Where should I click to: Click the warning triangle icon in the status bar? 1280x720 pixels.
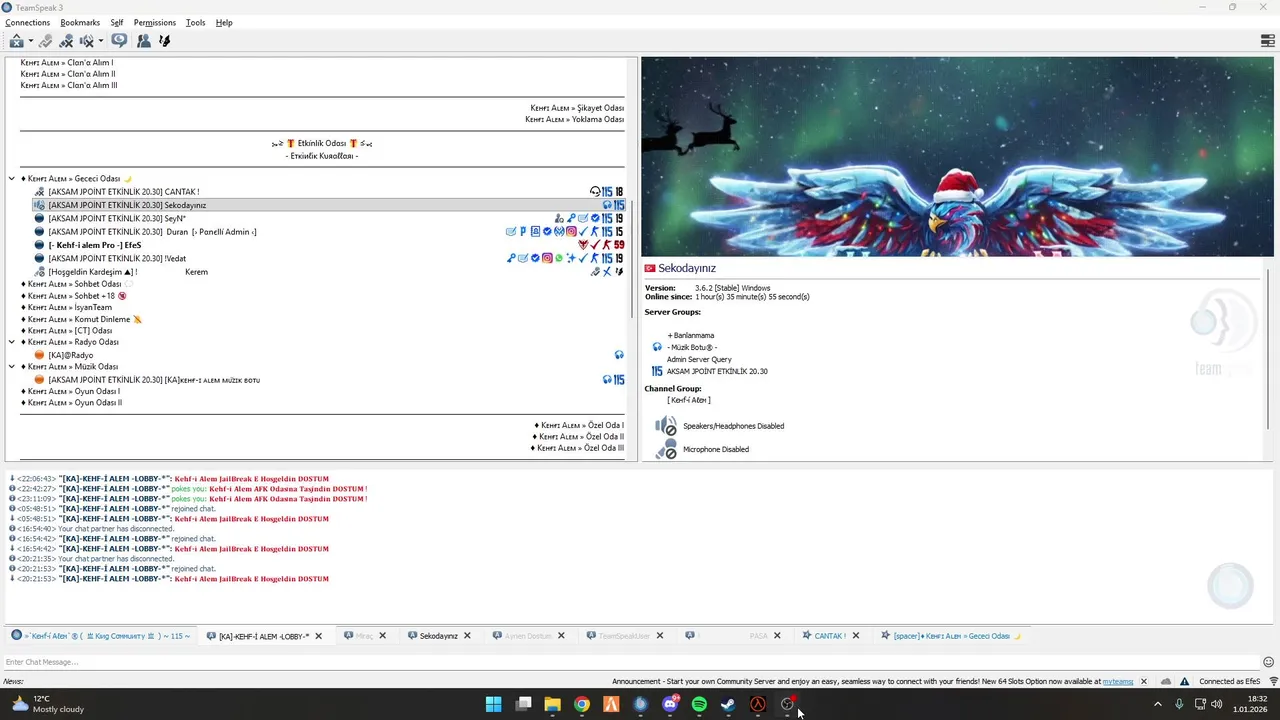pyautogui.click(x=1184, y=682)
